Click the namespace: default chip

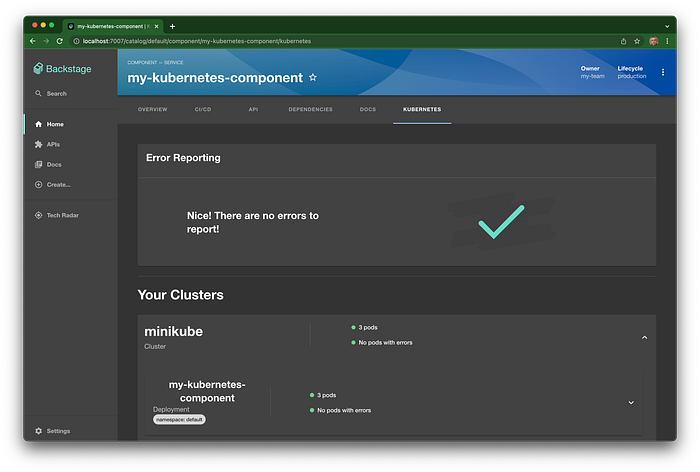tap(179, 420)
